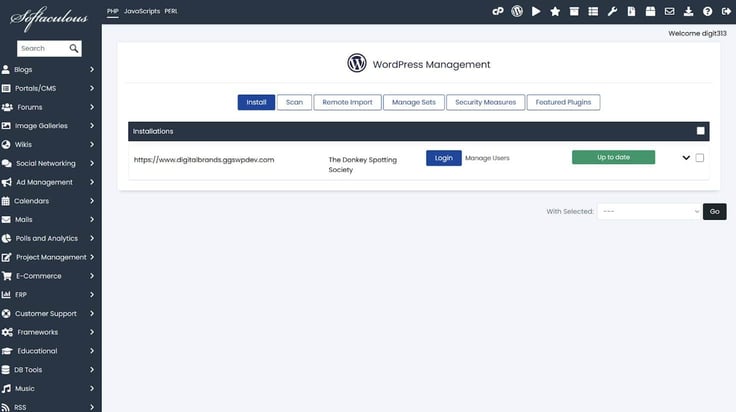
Task: Open the With Selected dropdown
Action: pos(649,212)
